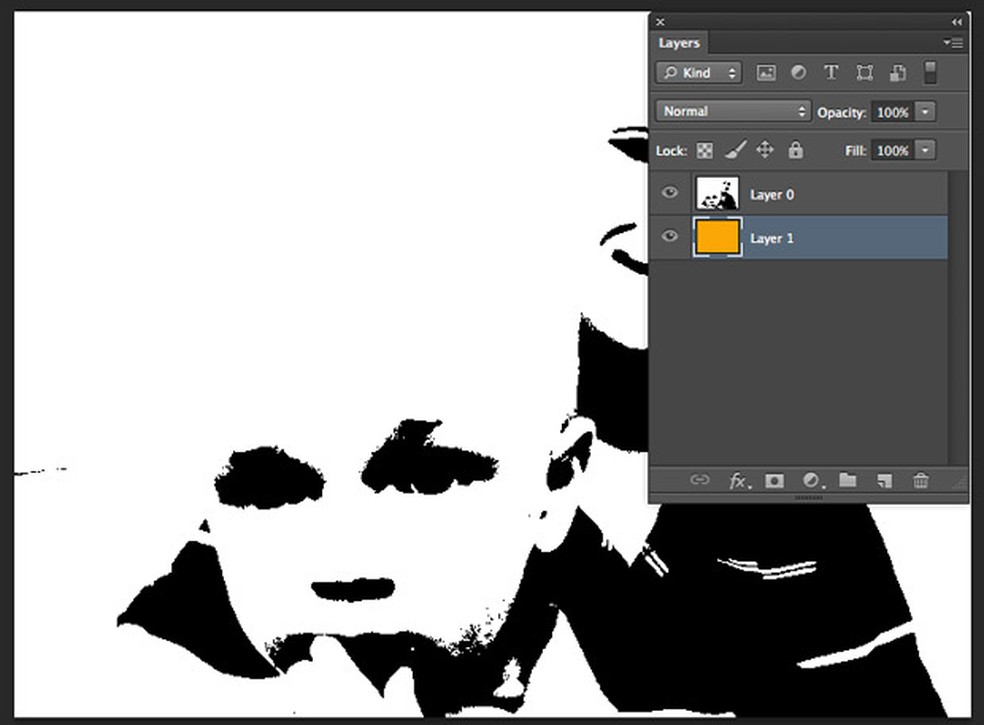Add a layer mask to Layer 1

click(x=775, y=481)
